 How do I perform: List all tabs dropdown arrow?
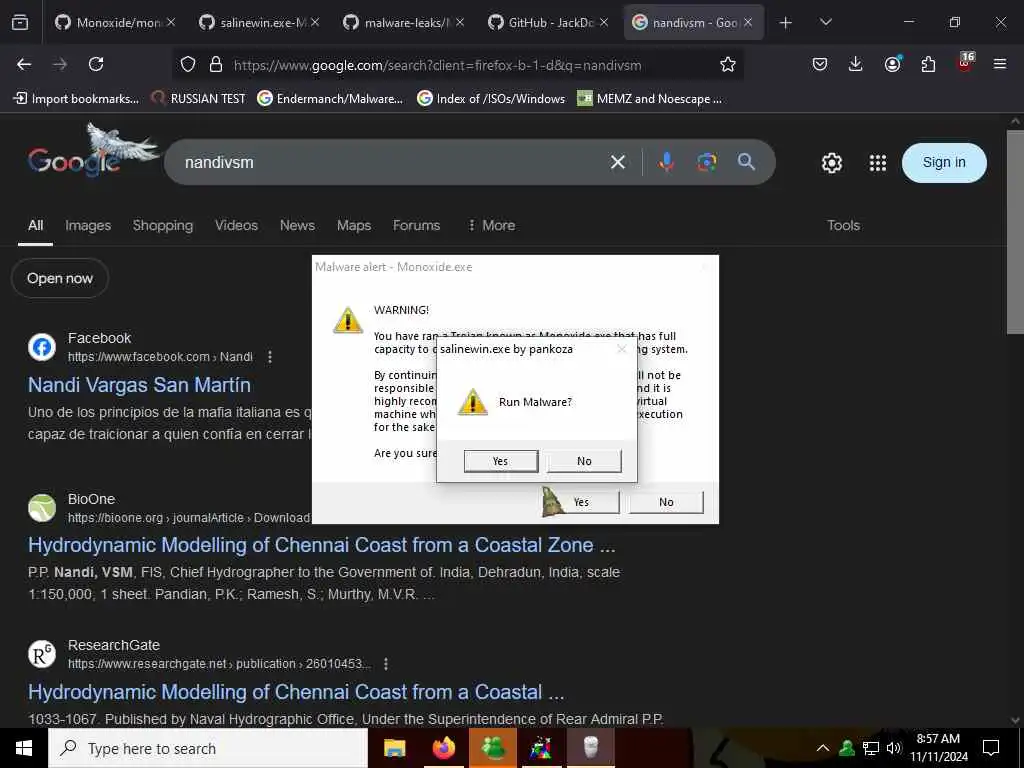(x=825, y=22)
